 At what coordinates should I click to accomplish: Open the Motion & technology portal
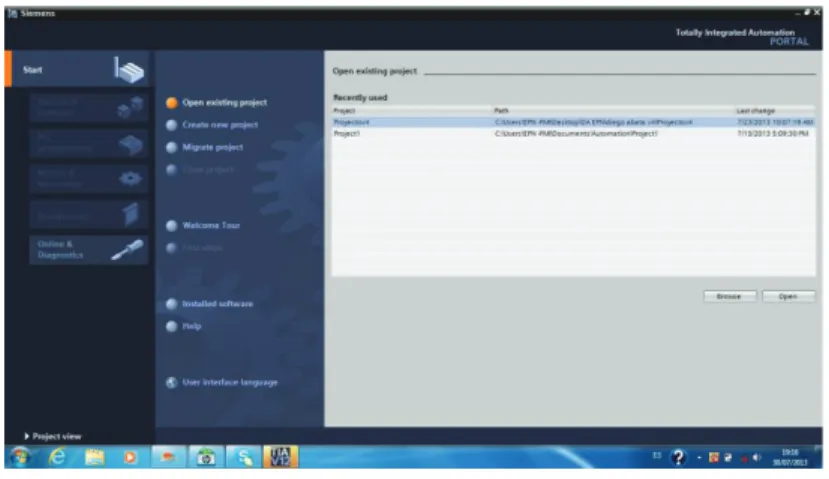pyautogui.click(x=89, y=179)
